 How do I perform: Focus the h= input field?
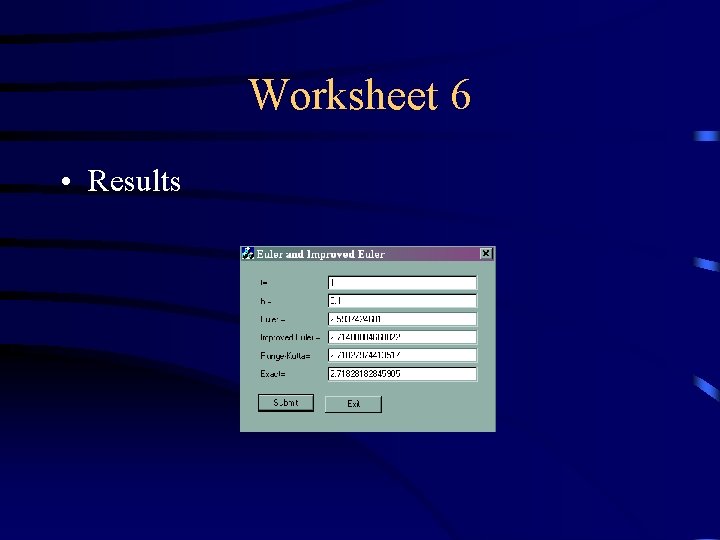(402, 301)
